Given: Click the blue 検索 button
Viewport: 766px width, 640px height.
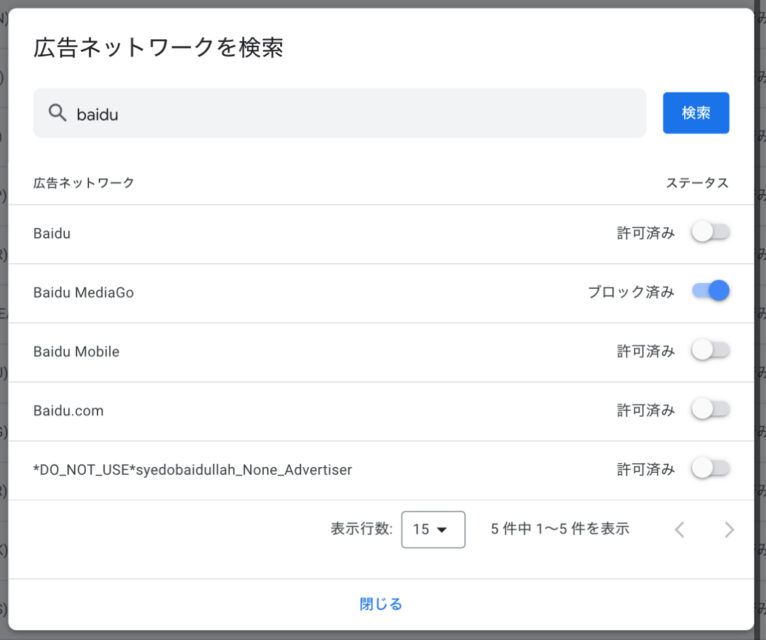Looking at the screenshot, I should pos(696,113).
